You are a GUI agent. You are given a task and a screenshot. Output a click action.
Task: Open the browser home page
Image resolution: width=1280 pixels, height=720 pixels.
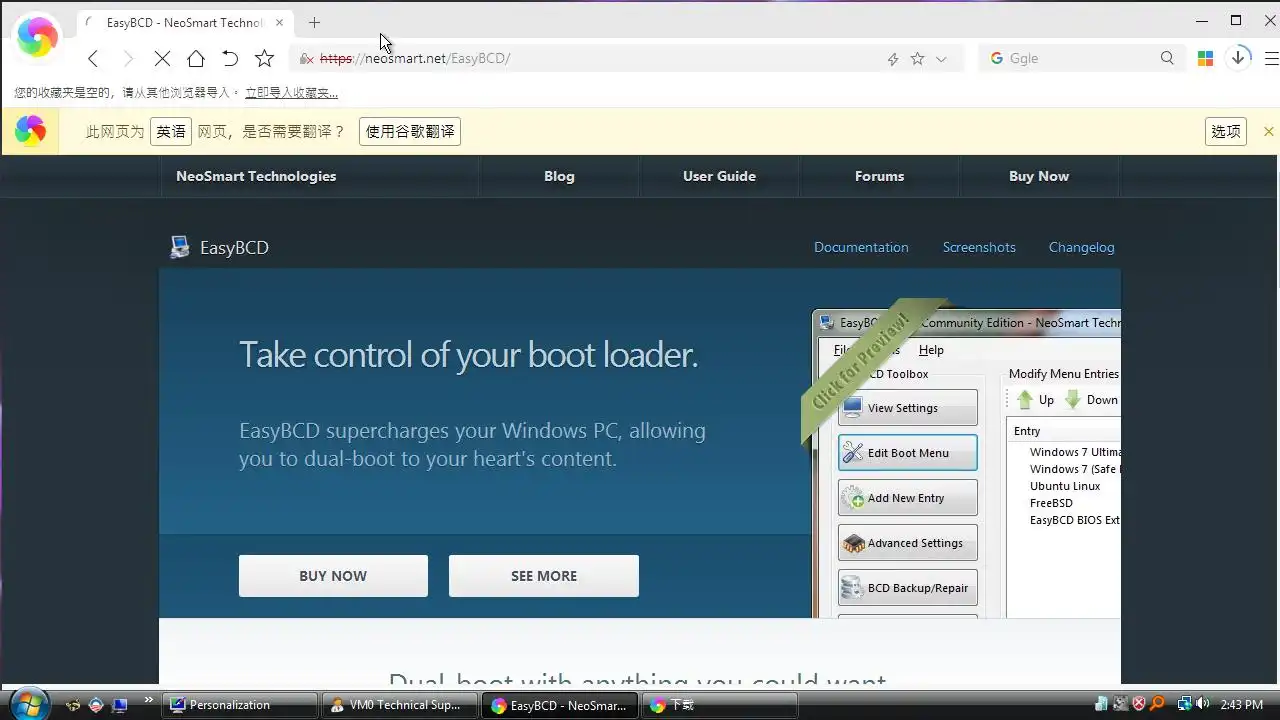pyautogui.click(x=196, y=59)
